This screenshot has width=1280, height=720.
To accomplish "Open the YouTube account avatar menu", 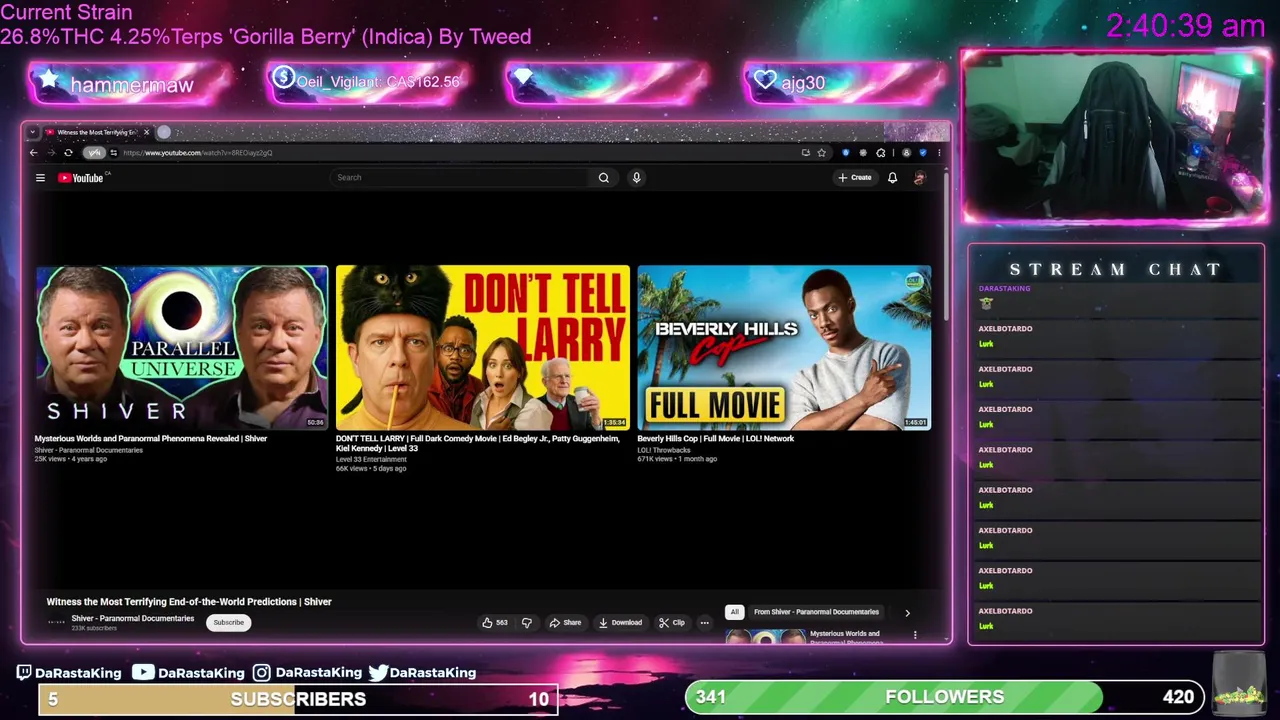I will 919,178.
